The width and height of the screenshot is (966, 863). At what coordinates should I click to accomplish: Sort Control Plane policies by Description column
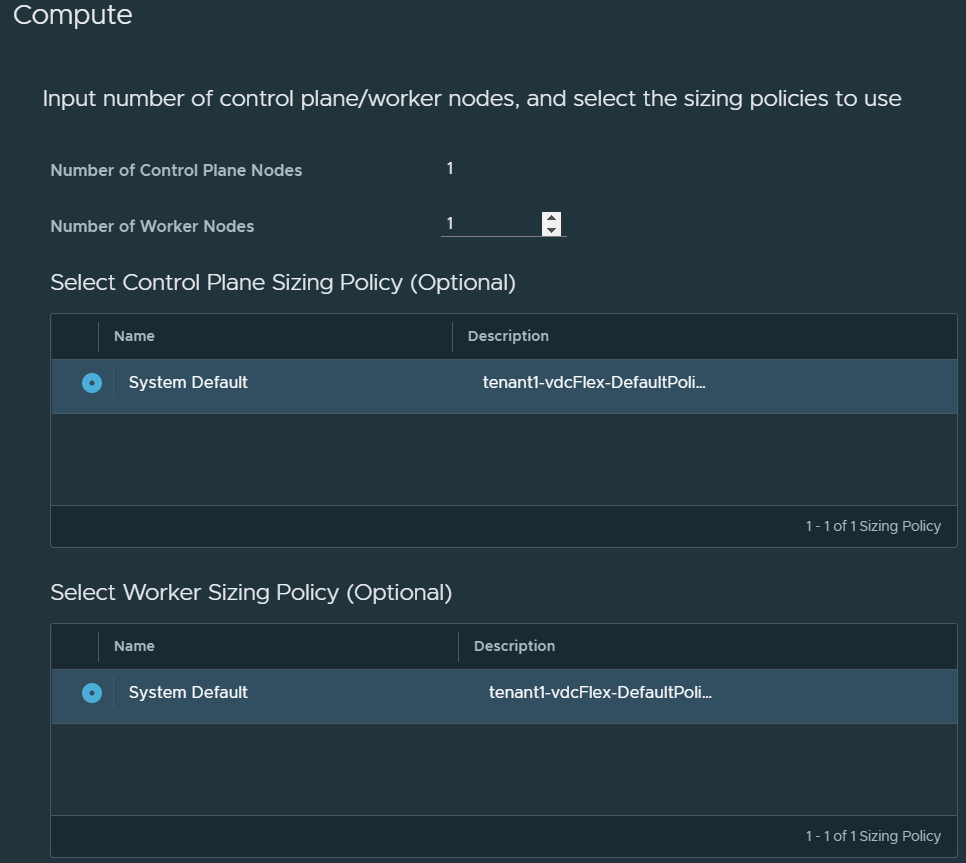(x=508, y=336)
